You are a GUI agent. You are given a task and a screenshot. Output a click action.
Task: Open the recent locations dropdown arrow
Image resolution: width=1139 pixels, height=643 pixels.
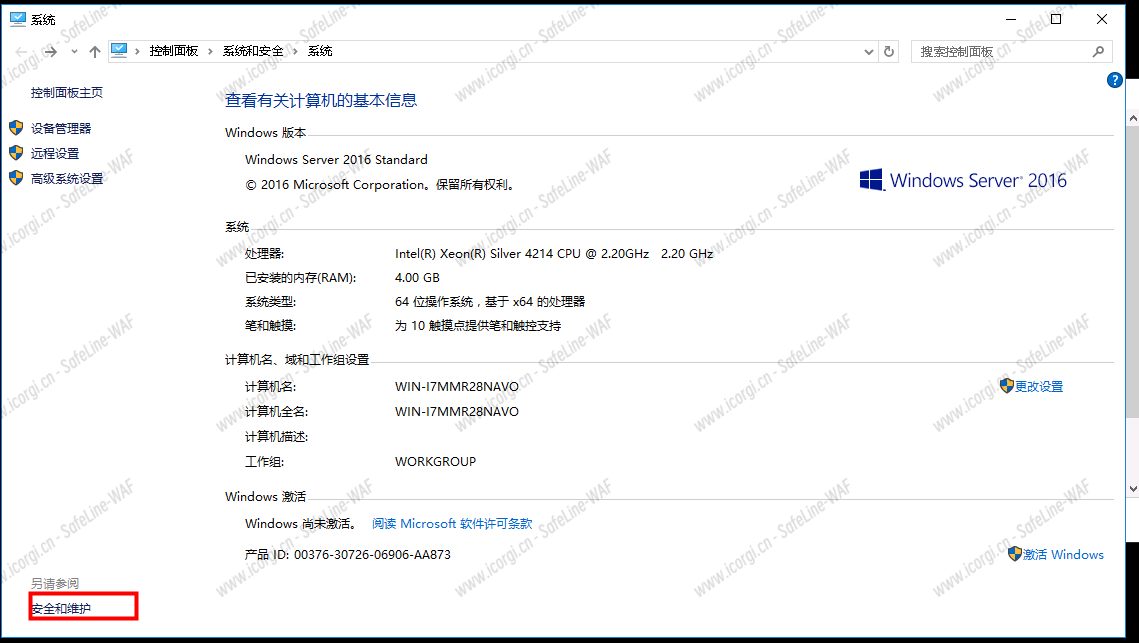[x=74, y=52]
